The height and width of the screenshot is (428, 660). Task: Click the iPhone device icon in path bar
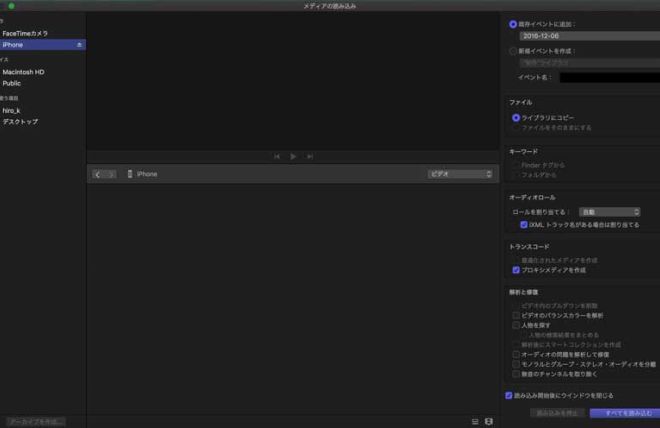tap(130, 174)
